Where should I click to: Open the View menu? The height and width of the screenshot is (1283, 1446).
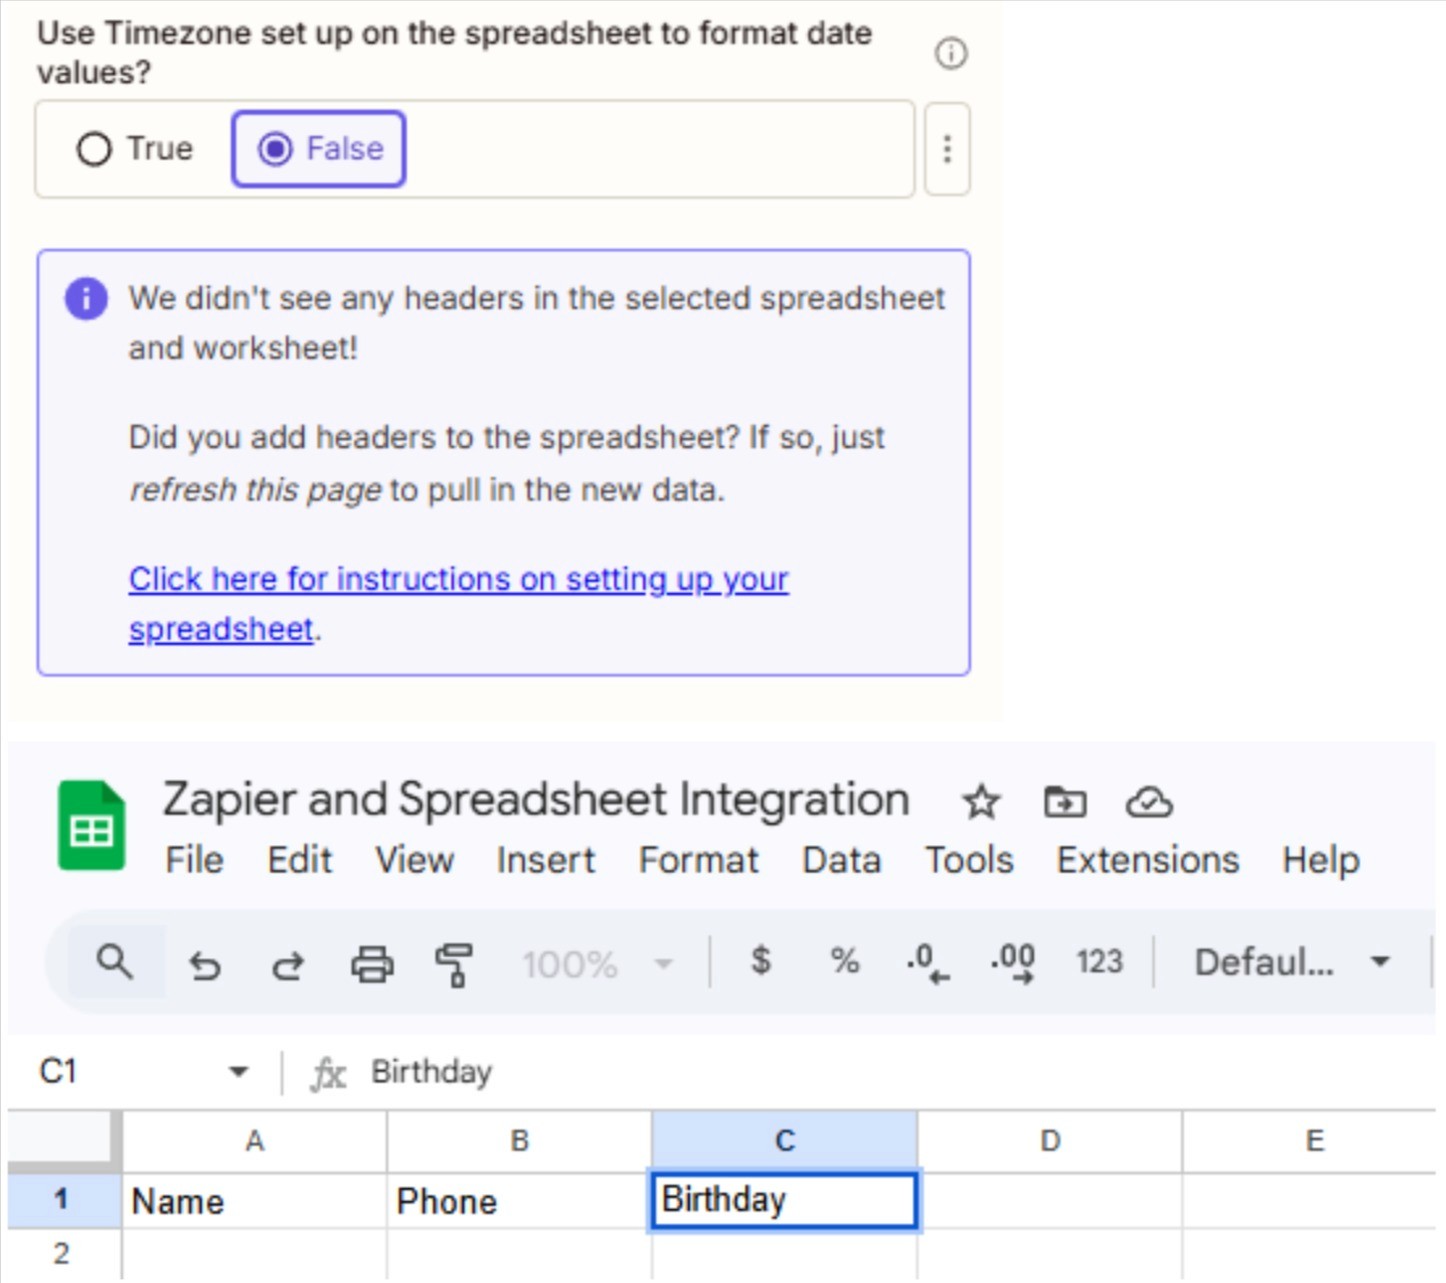415,860
